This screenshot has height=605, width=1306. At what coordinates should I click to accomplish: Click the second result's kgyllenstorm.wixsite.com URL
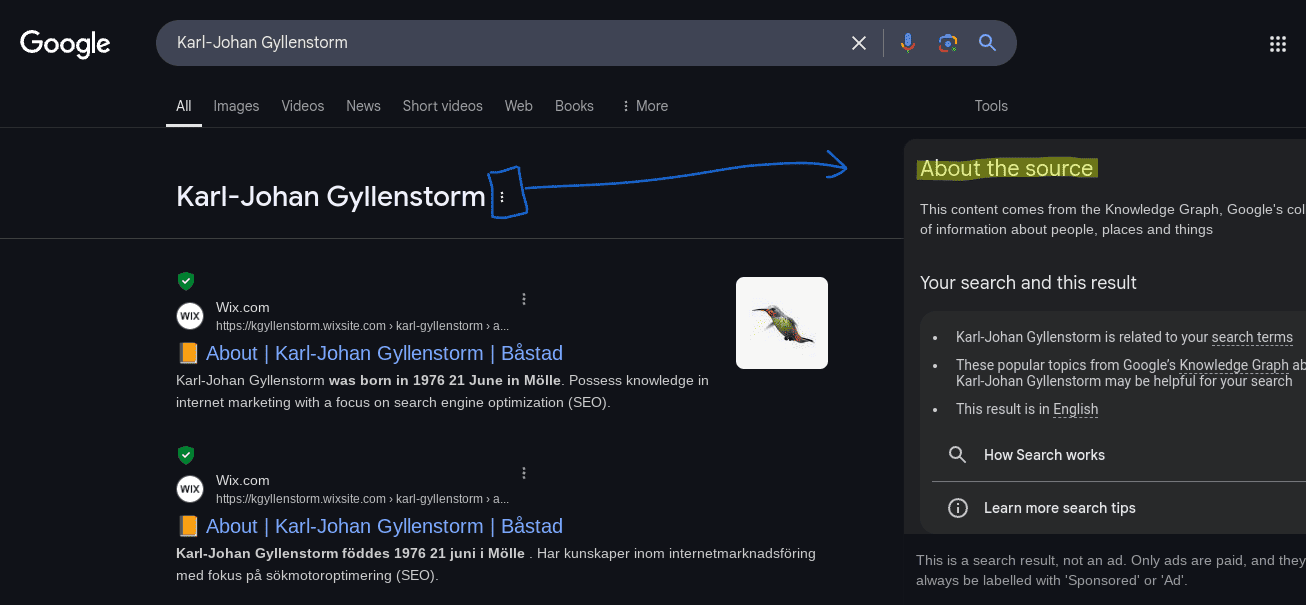362,499
